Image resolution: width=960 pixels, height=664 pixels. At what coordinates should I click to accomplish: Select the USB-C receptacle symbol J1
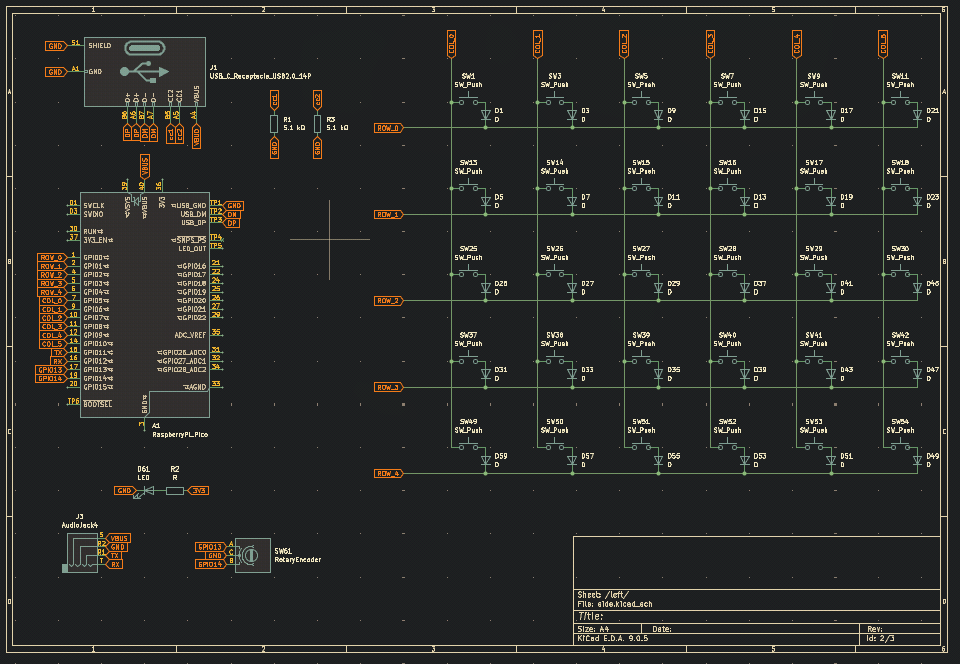145,70
